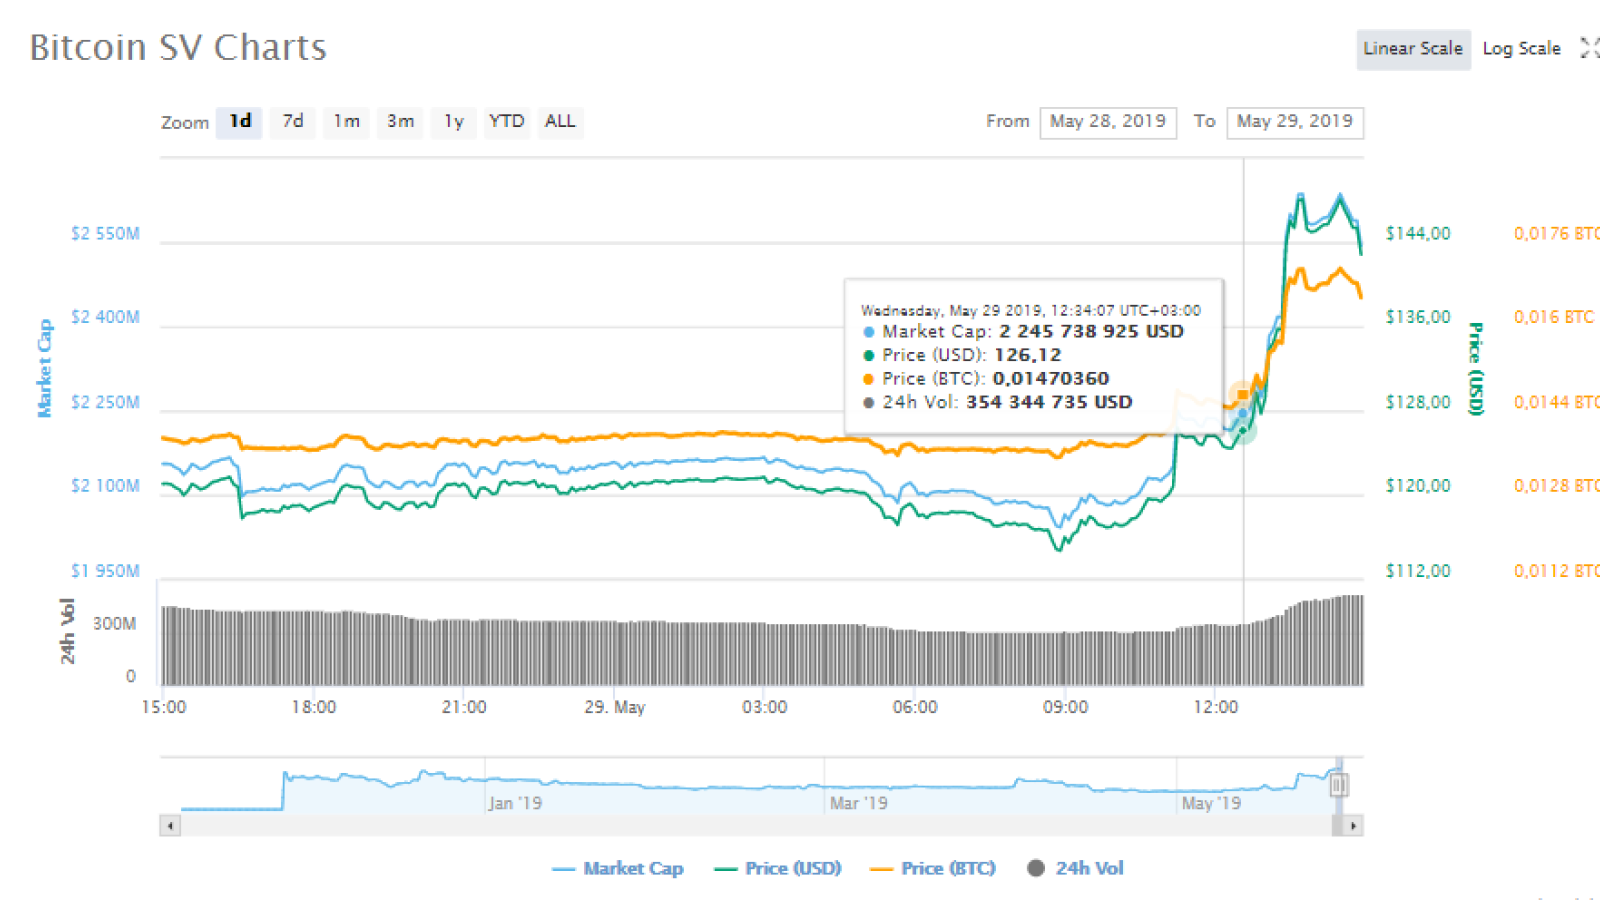Click the 12:00 time axis label
This screenshot has height=900, width=1600.
[1215, 707]
